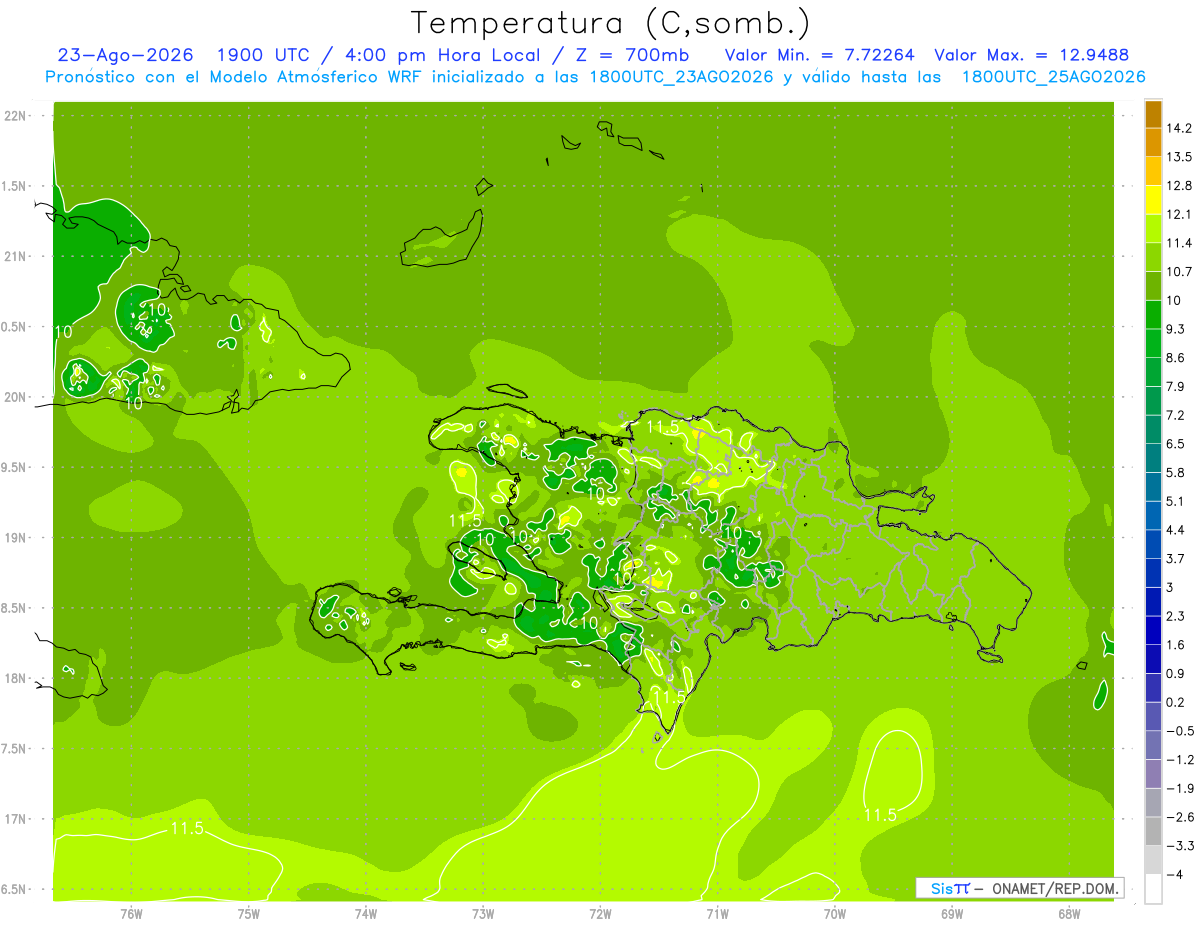
Task: Click the '-2.6' colorbar label
Action: pyautogui.click(x=1179, y=817)
